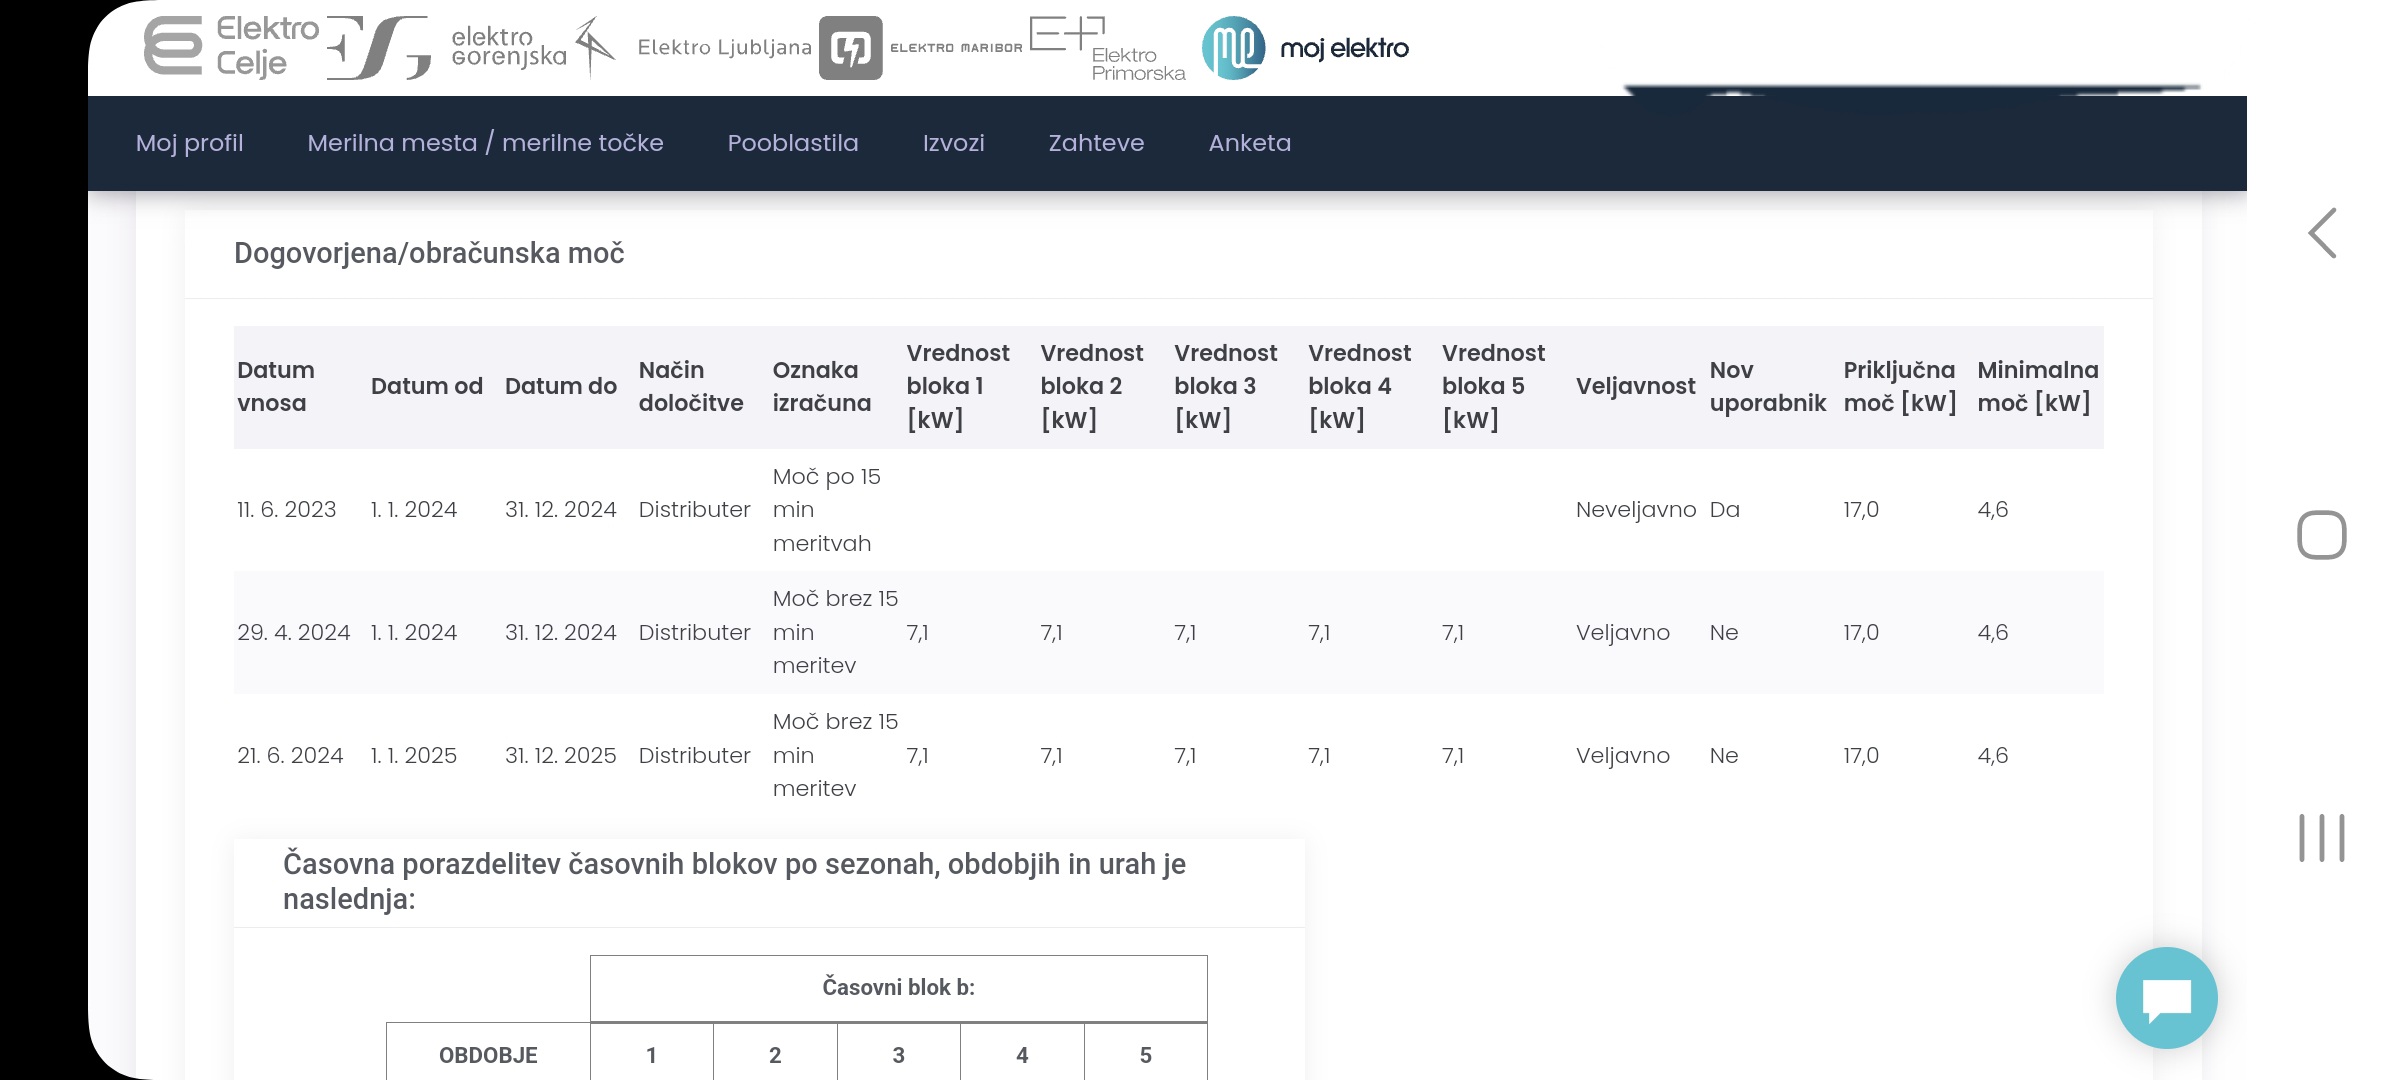Image resolution: width=2400 pixels, height=1080 pixels.
Task: Tap the Android recent apps button
Action: click(x=2322, y=838)
